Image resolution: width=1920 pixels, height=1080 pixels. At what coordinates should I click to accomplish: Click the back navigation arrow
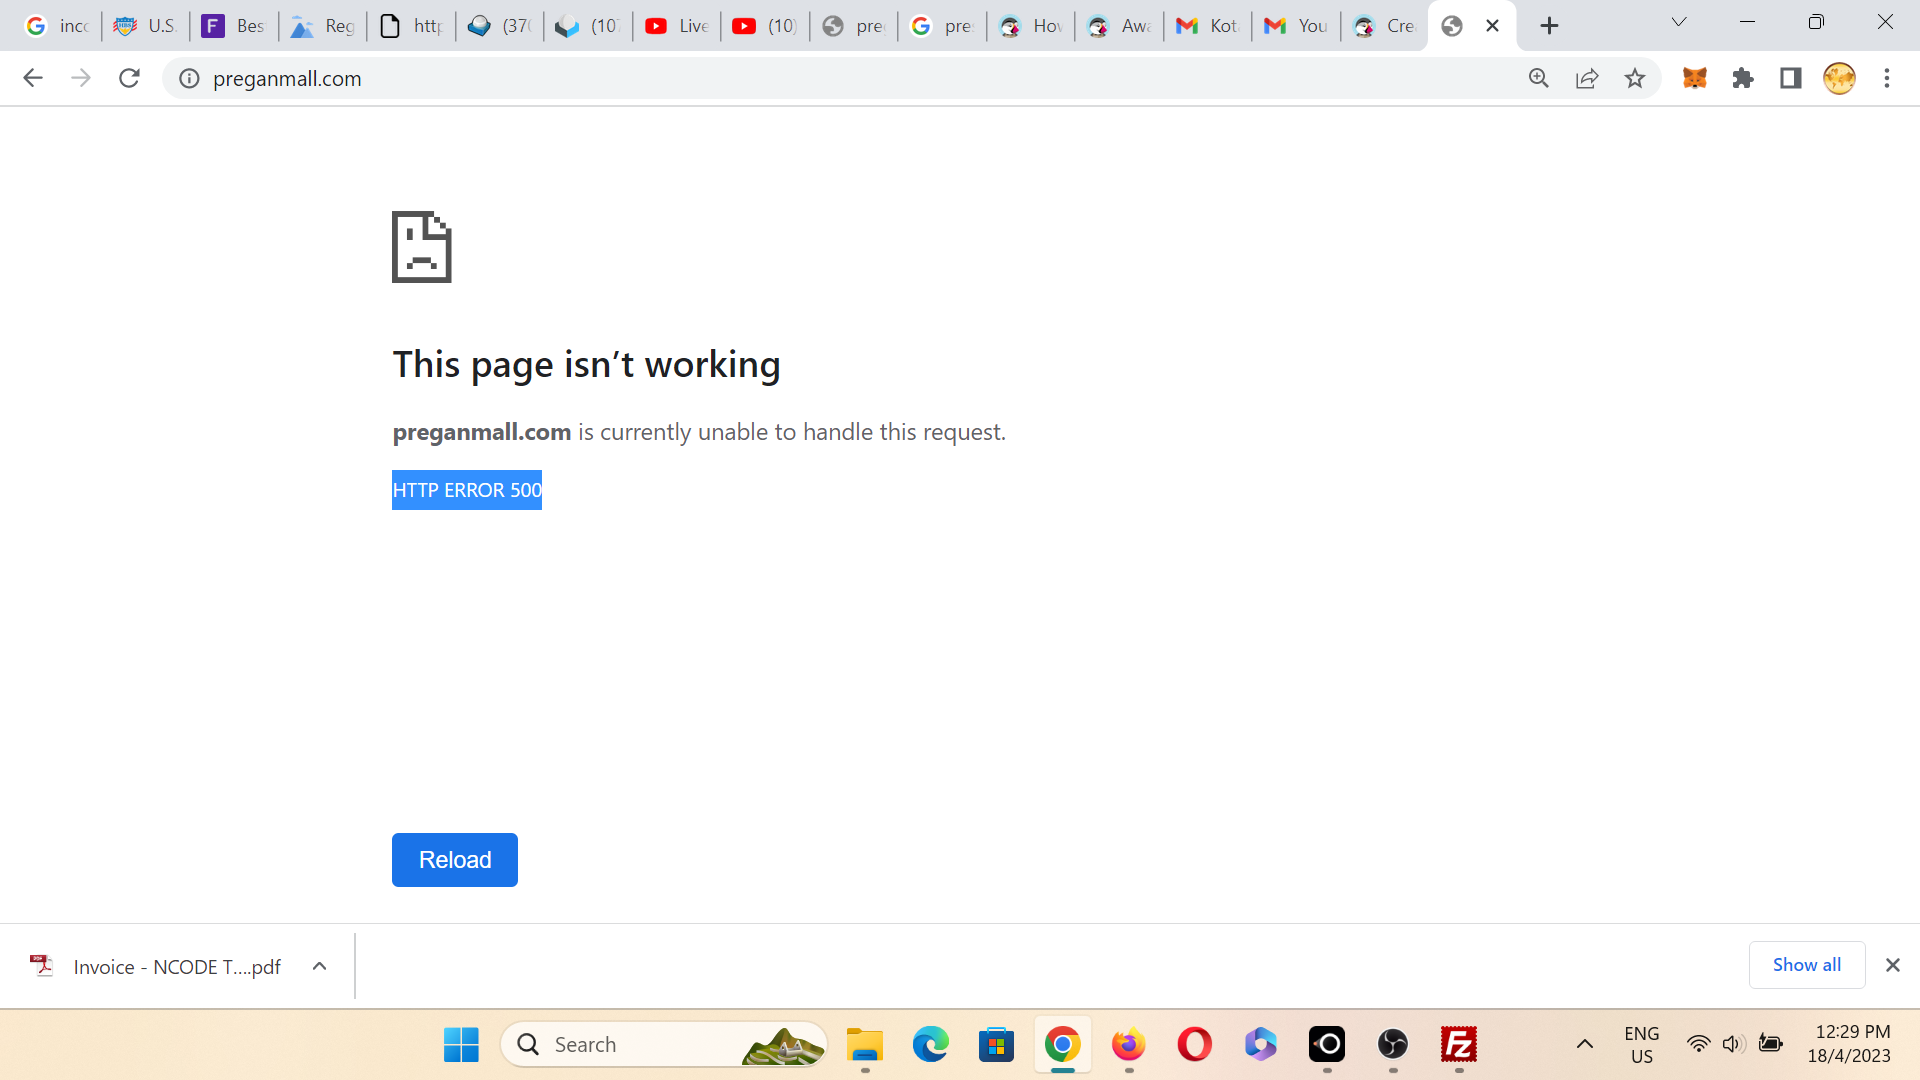click(x=33, y=78)
